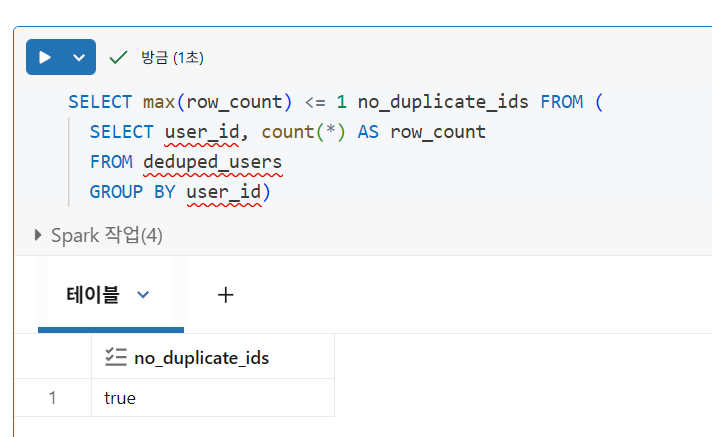This screenshot has width=712, height=437.
Task: Run the cell with the play button
Action: click(x=45, y=57)
